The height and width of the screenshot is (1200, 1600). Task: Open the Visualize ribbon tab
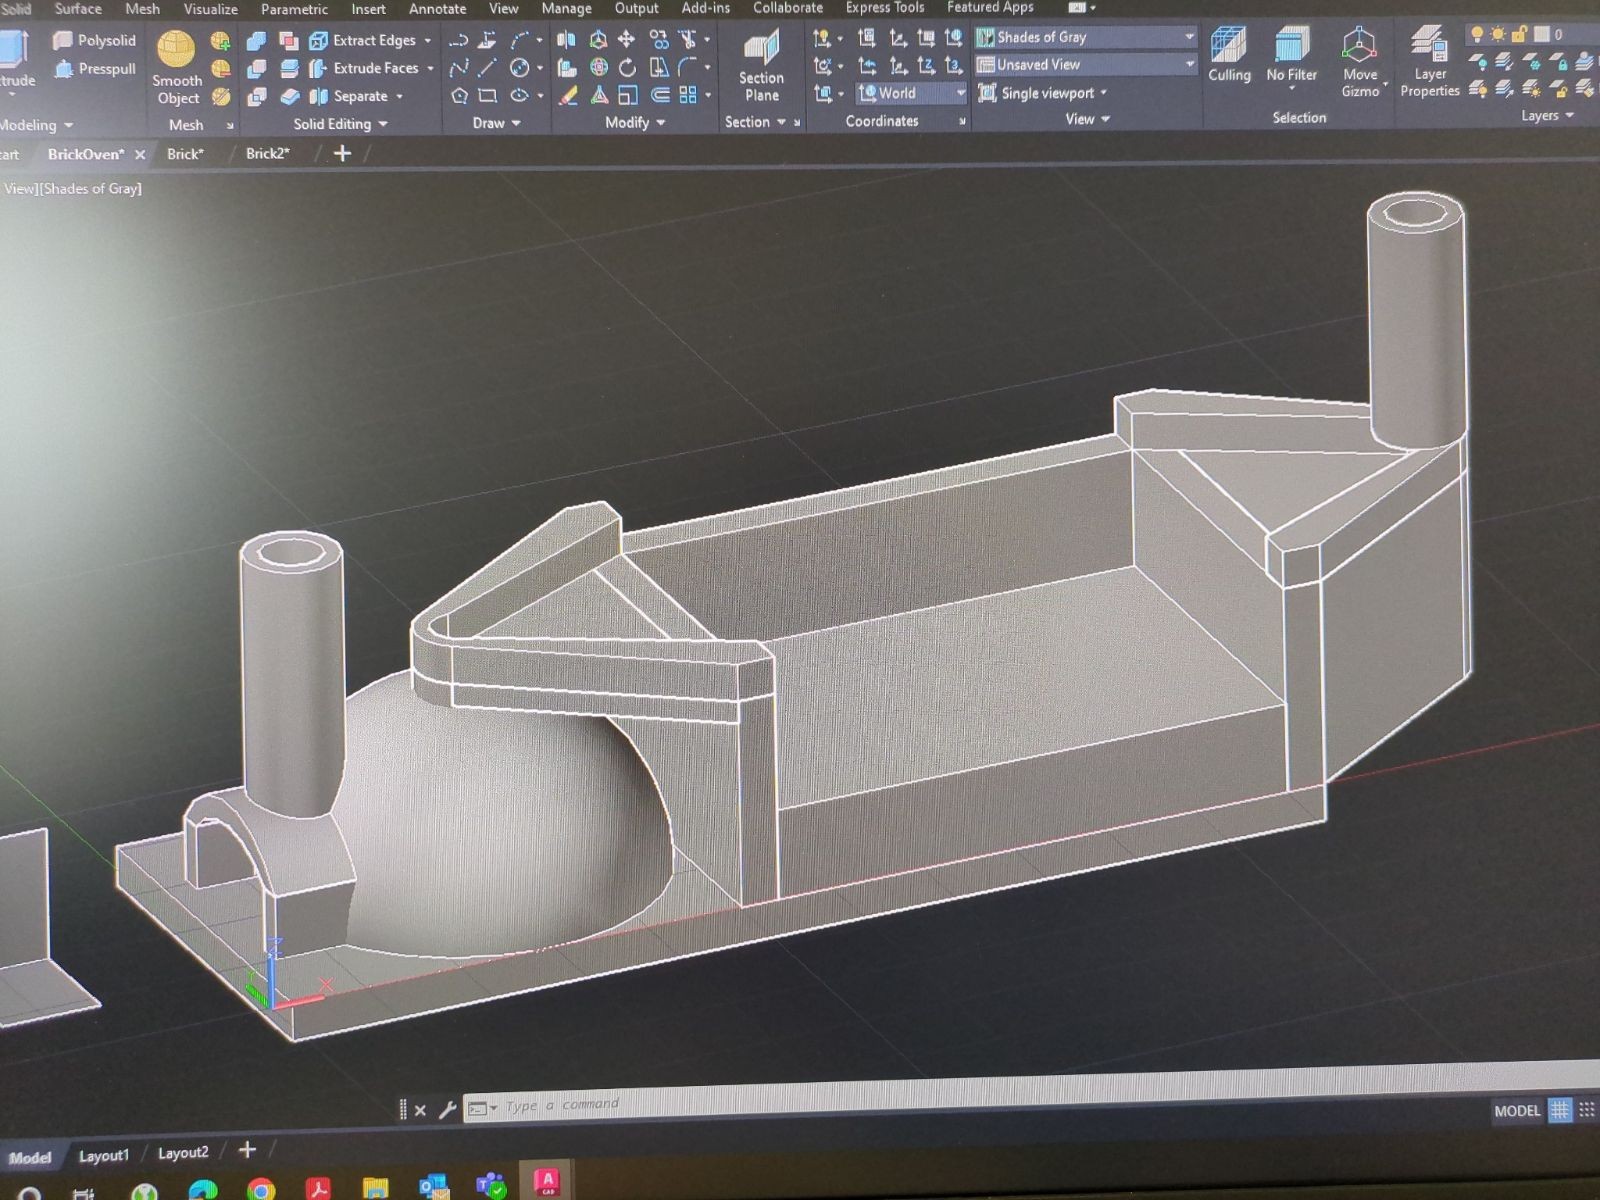(210, 9)
